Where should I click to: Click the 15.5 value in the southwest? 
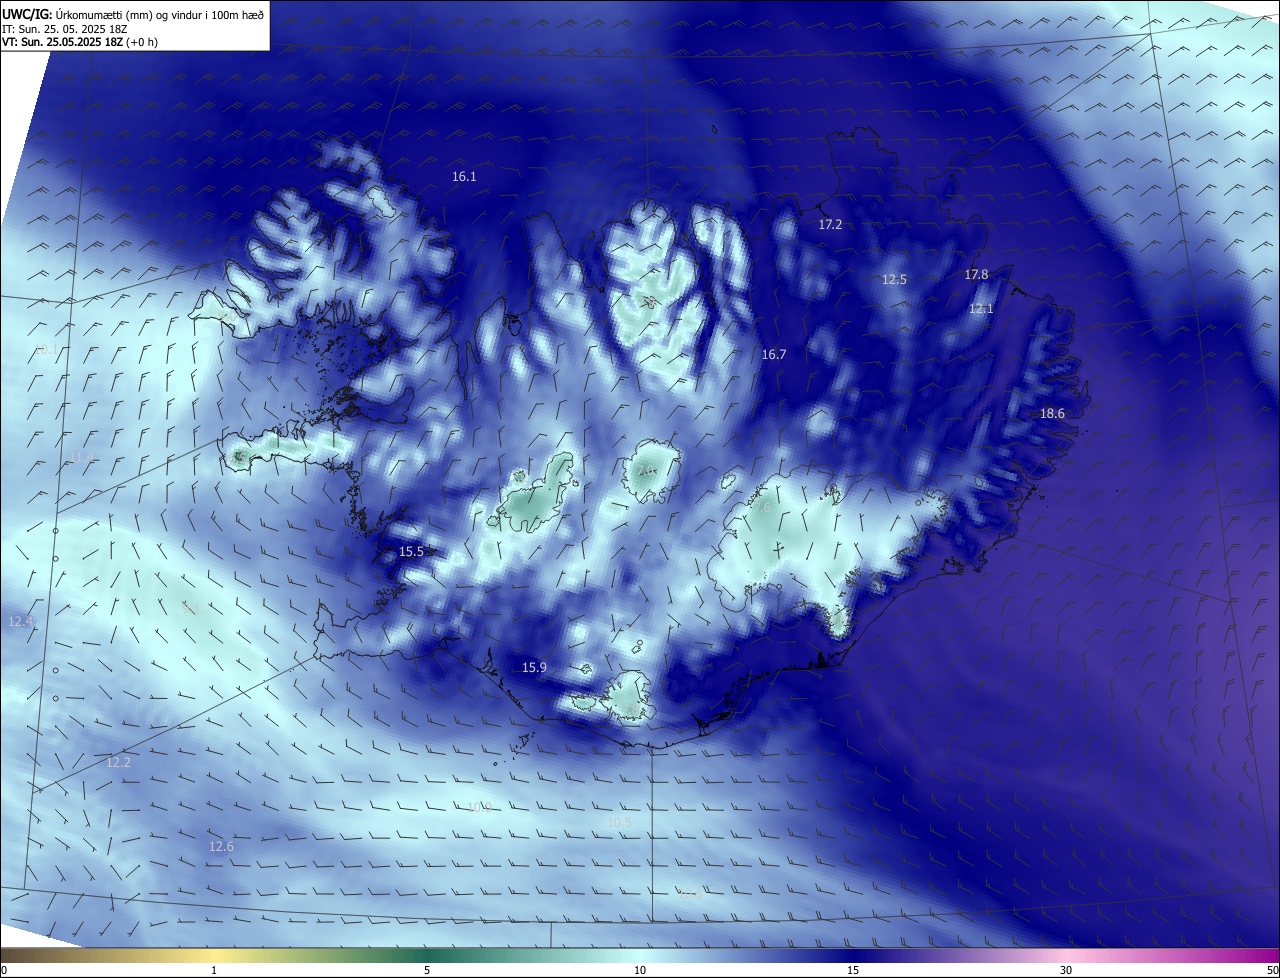pos(411,552)
